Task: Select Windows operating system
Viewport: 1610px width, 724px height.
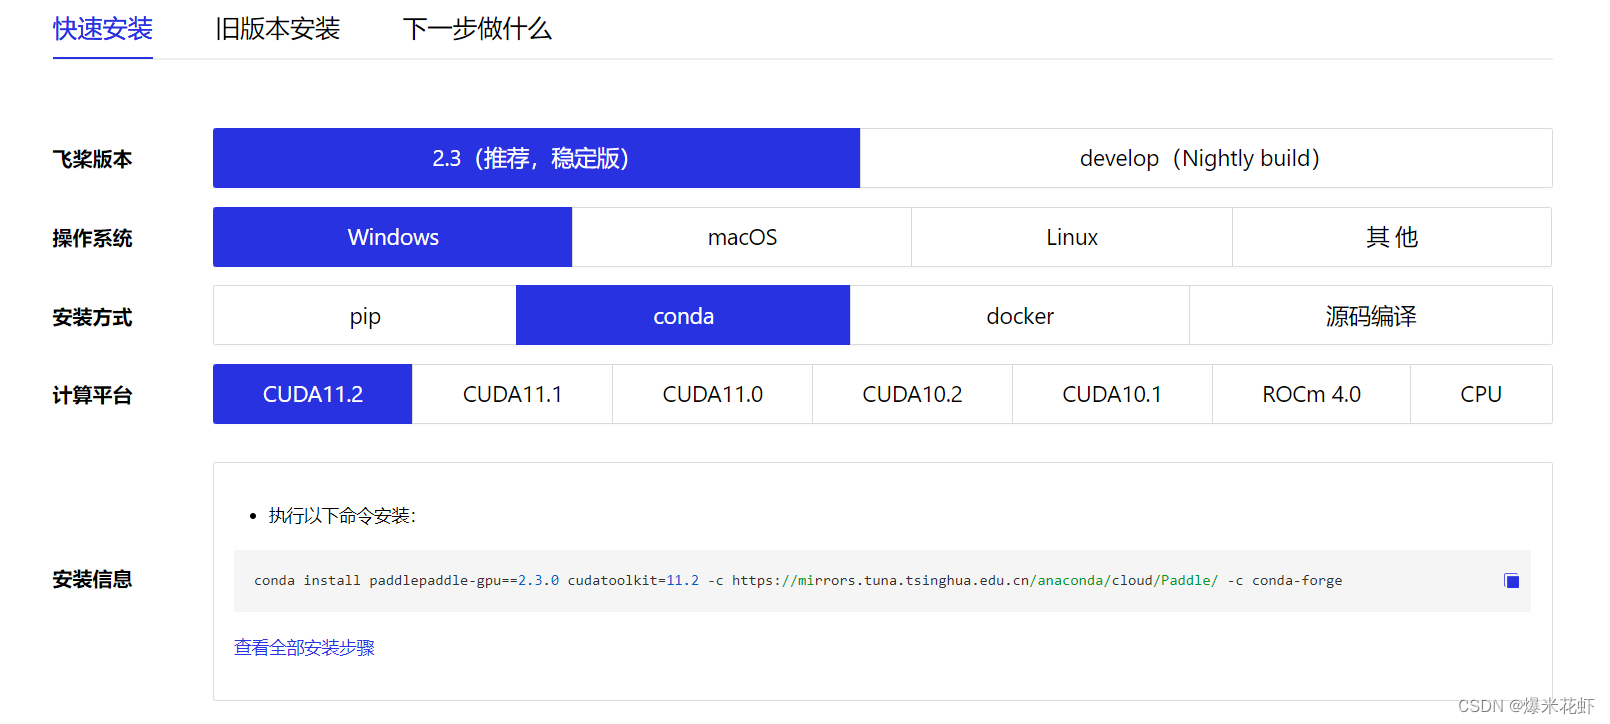Action: click(x=392, y=237)
